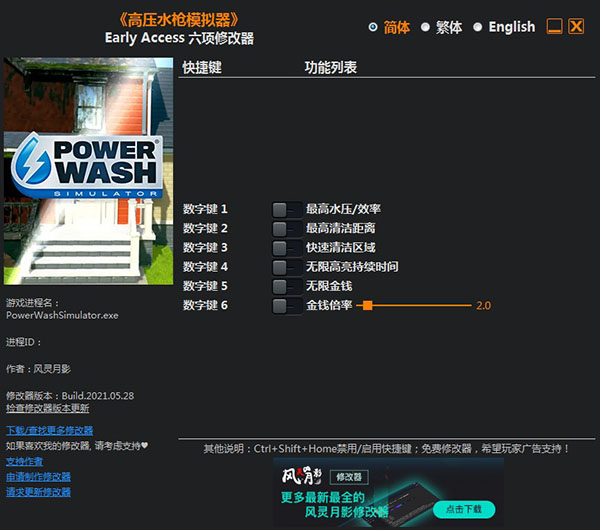The width and height of the screenshot is (600, 530).
Task: Minimize the trainer window
Action: [554, 27]
